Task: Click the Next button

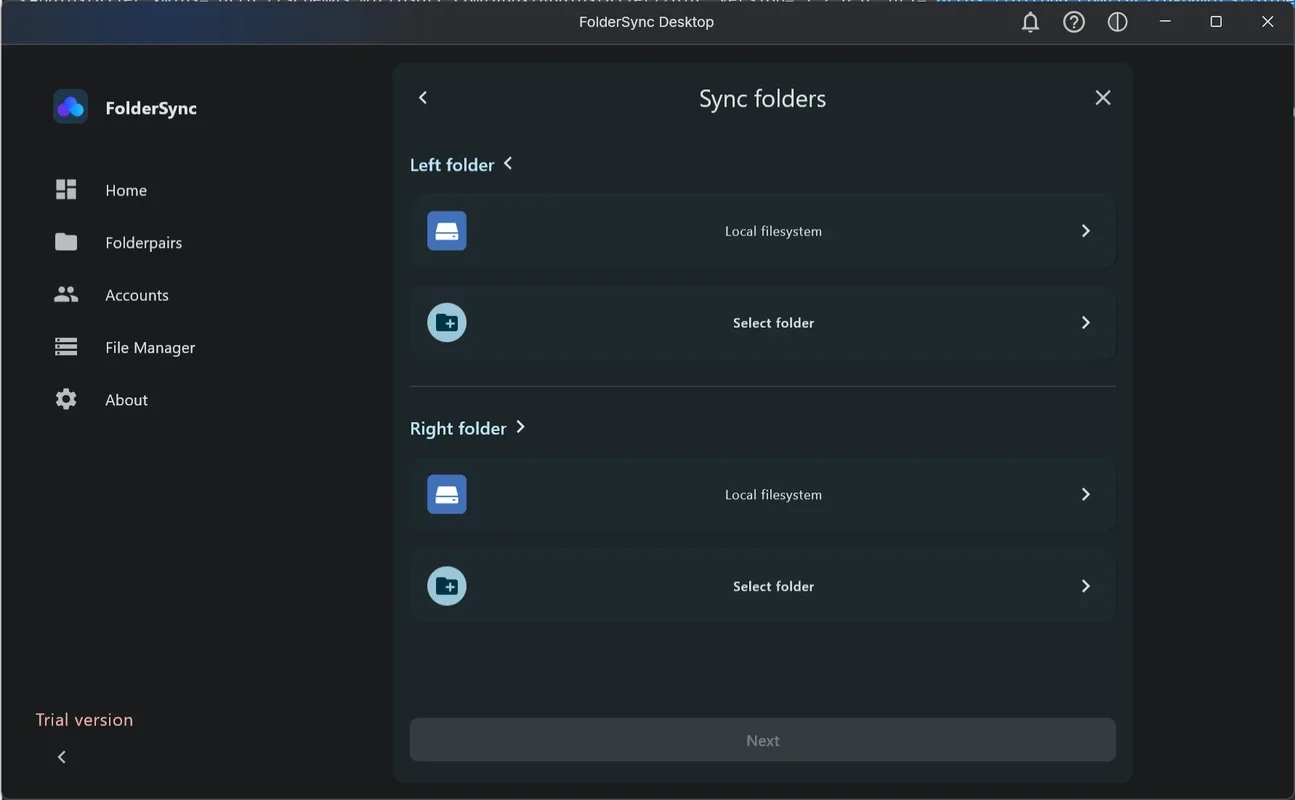Action: [x=763, y=741]
